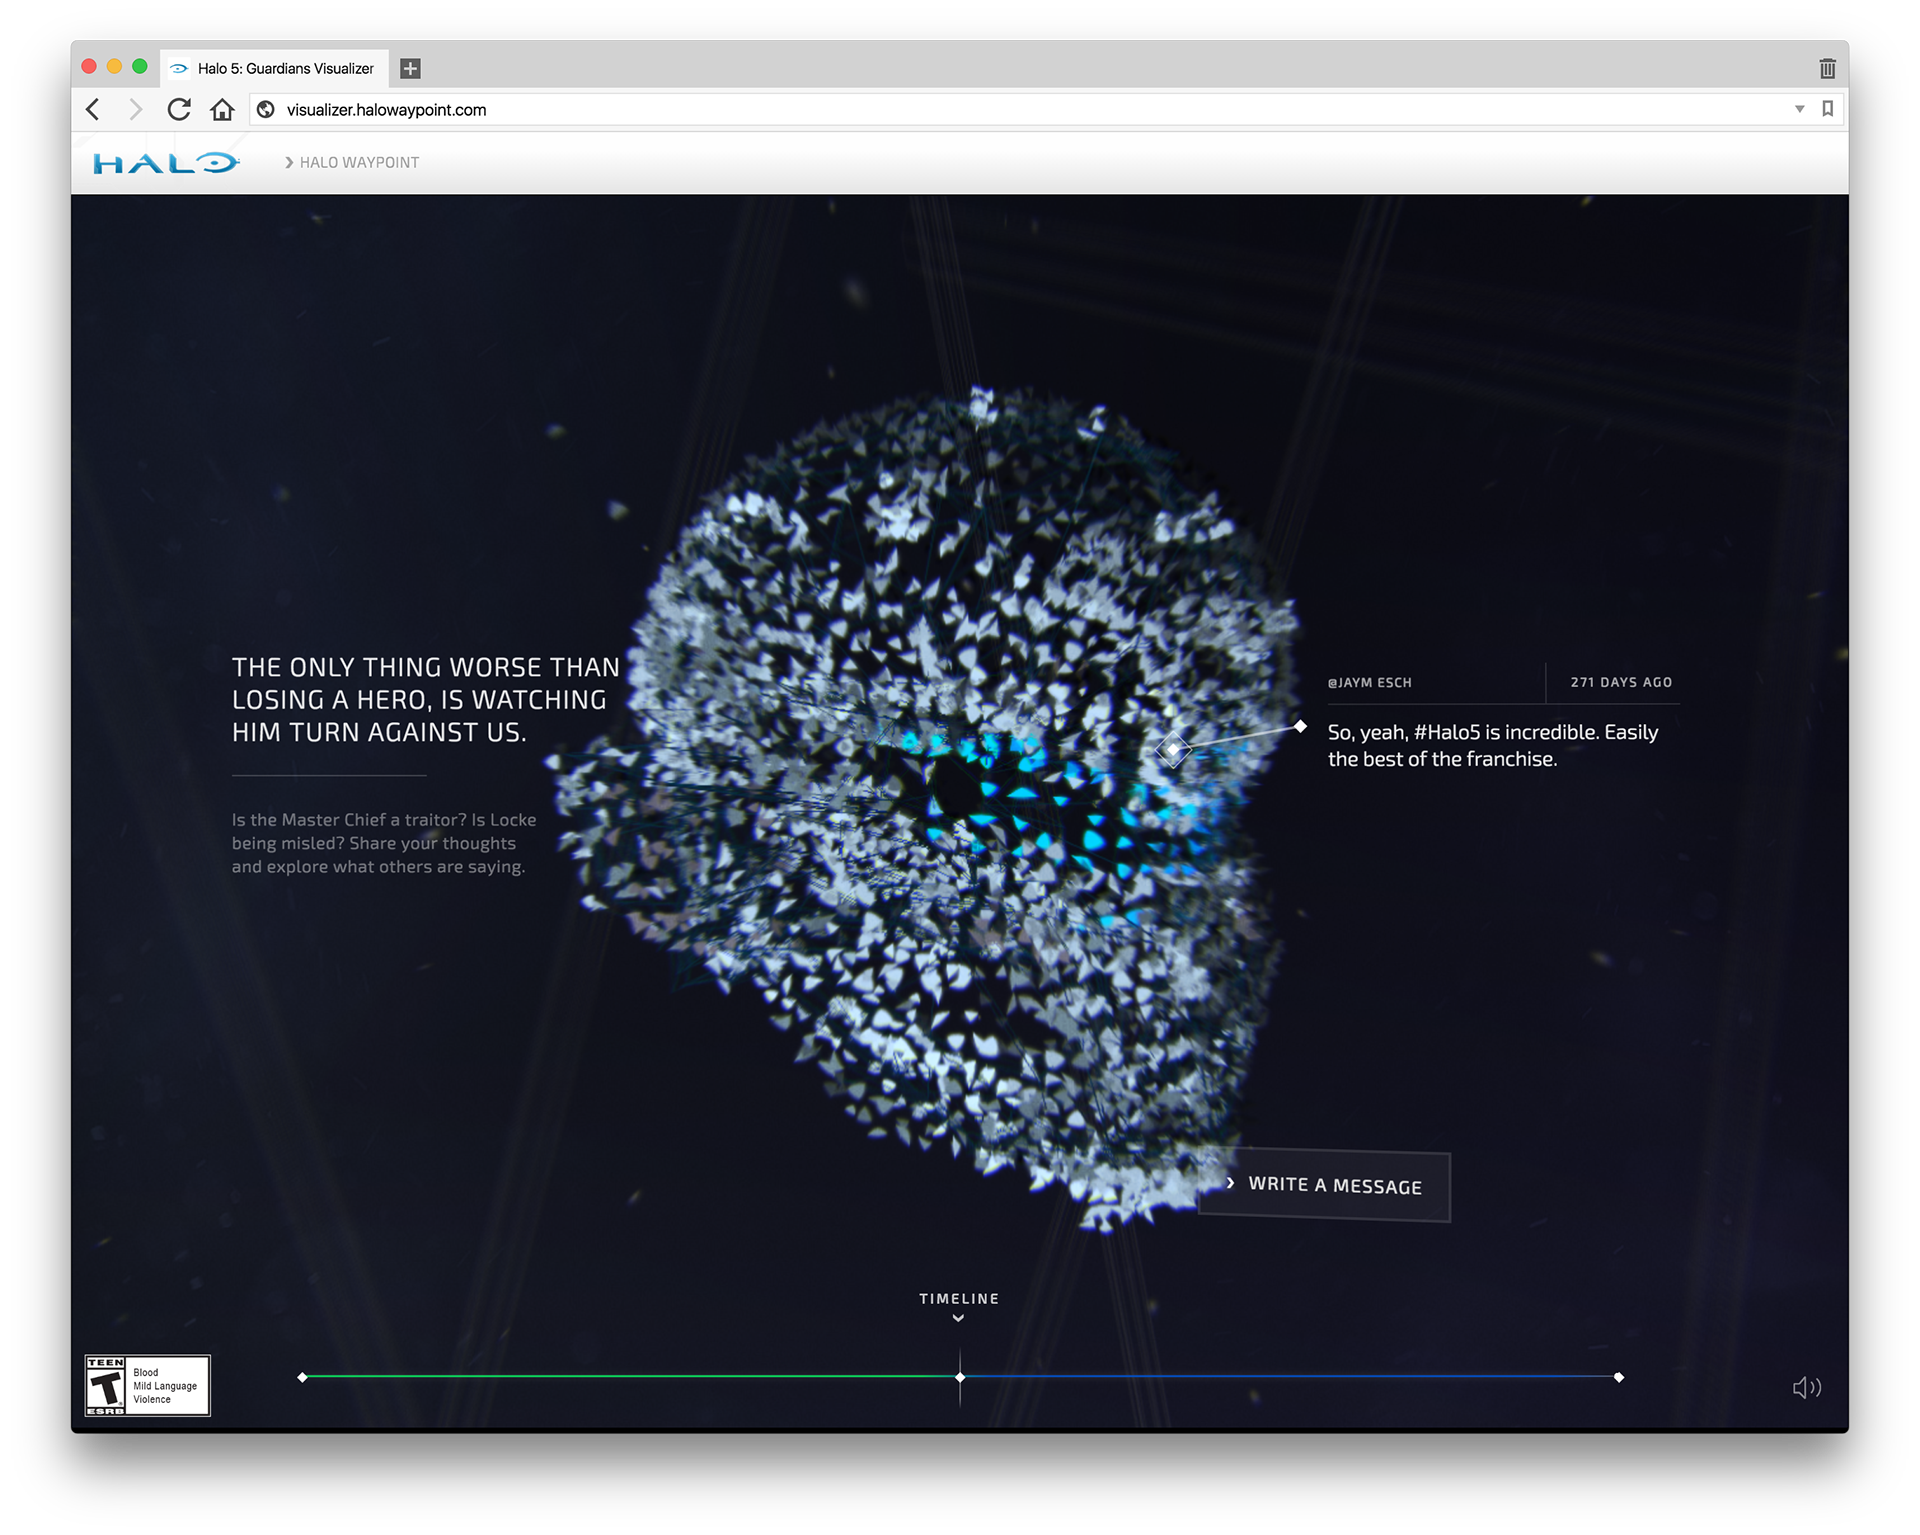Click the "THE ONLY THING WORSE" headline
This screenshot has height=1535, width=1920.
(426, 700)
